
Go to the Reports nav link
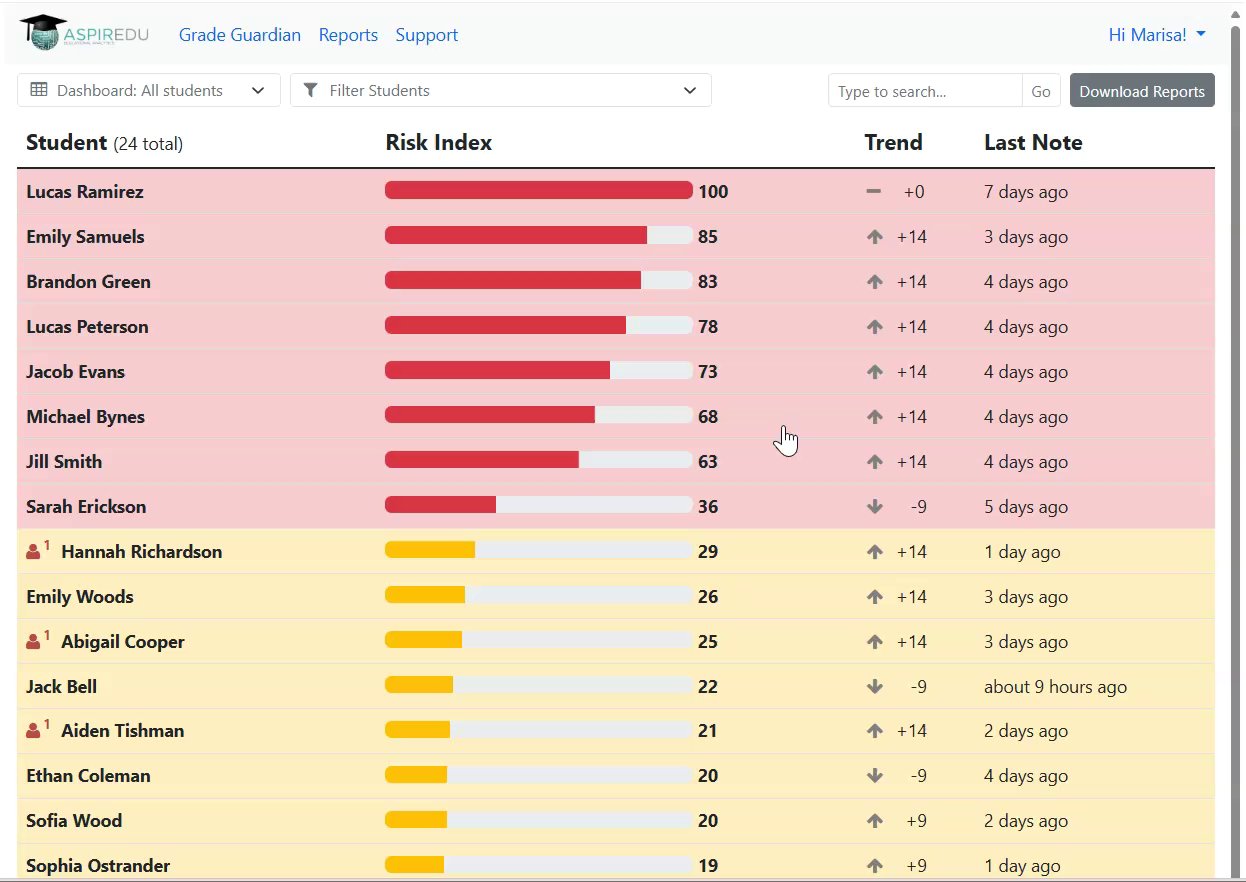tap(348, 35)
